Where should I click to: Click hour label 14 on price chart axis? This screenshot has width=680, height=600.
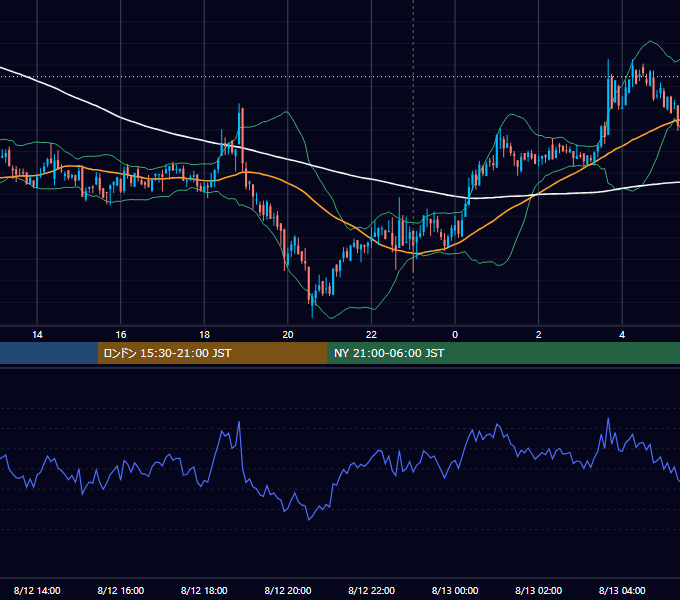pyautogui.click(x=37, y=335)
